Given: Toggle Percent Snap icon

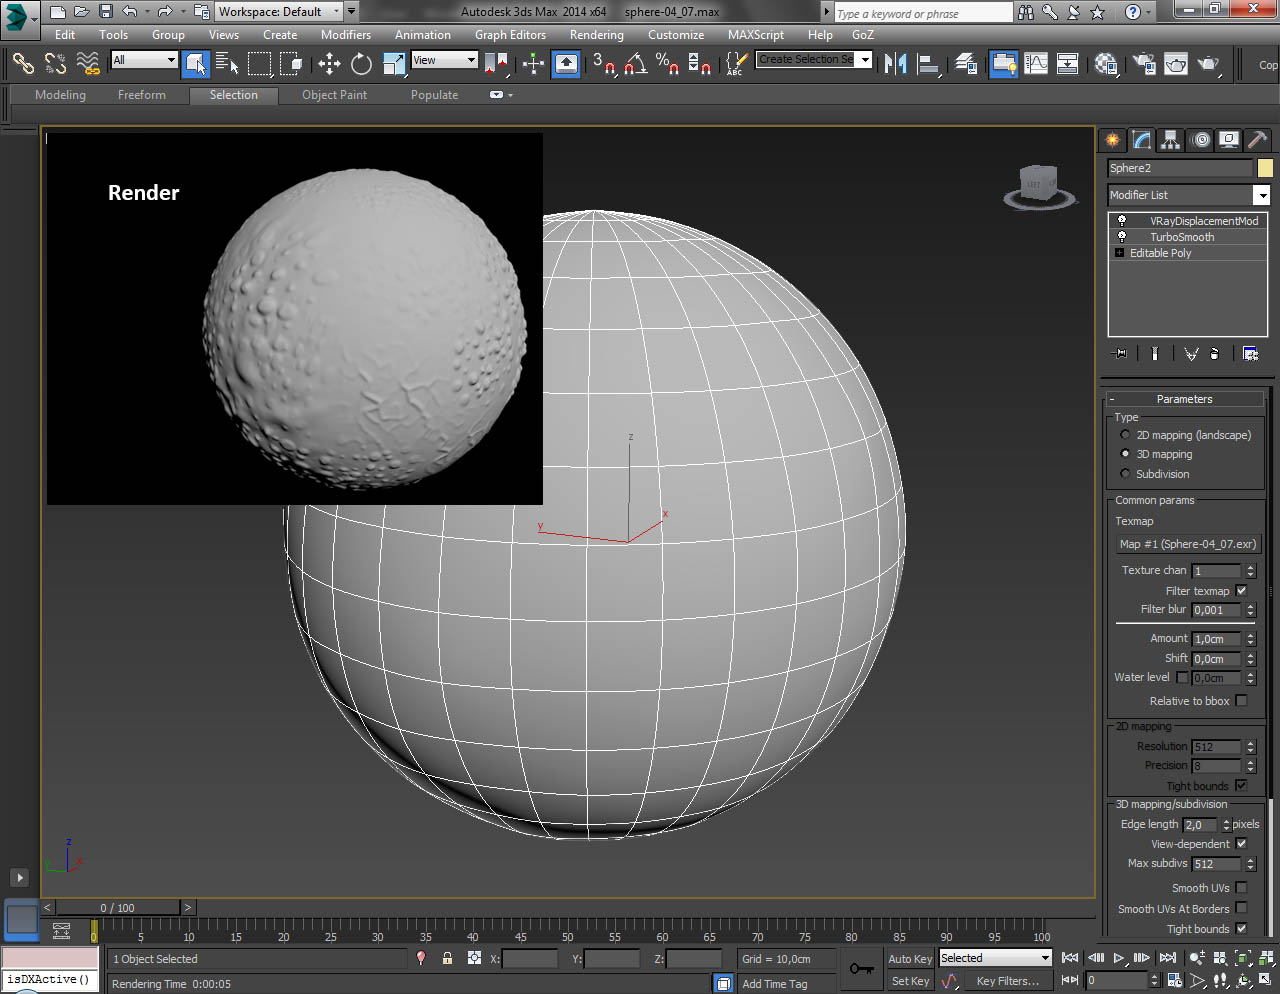Looking at the screenshot, I should click(x=667, y=64).
